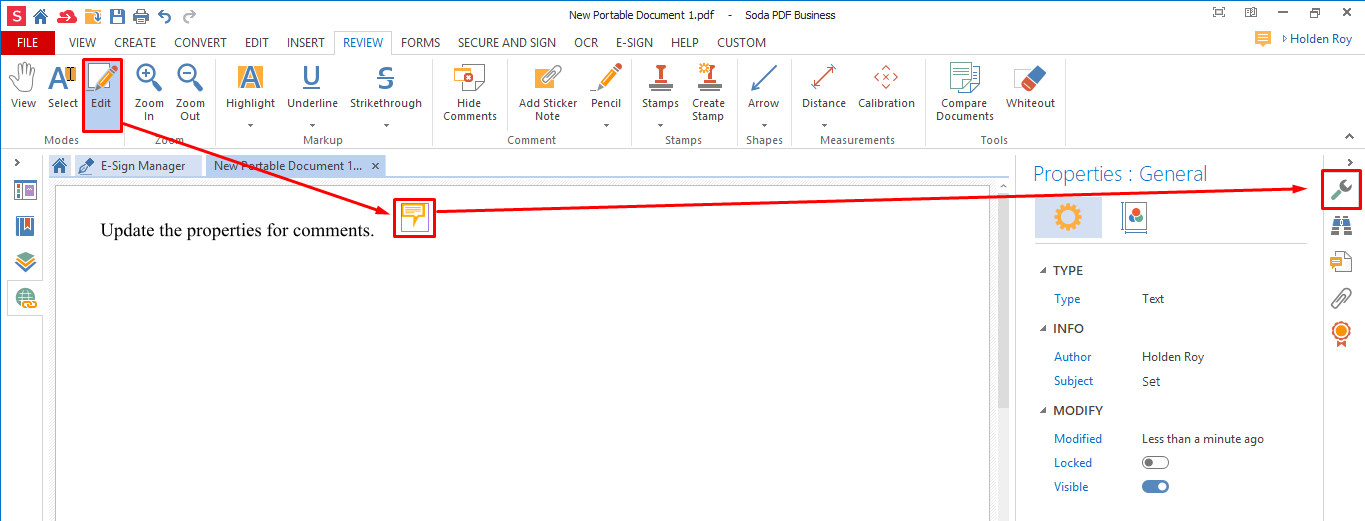The image size is (1365, 521).
Task: Switch to the Appearance colors properties tab
Action: pyautogui.click(x=1134, y=217)
